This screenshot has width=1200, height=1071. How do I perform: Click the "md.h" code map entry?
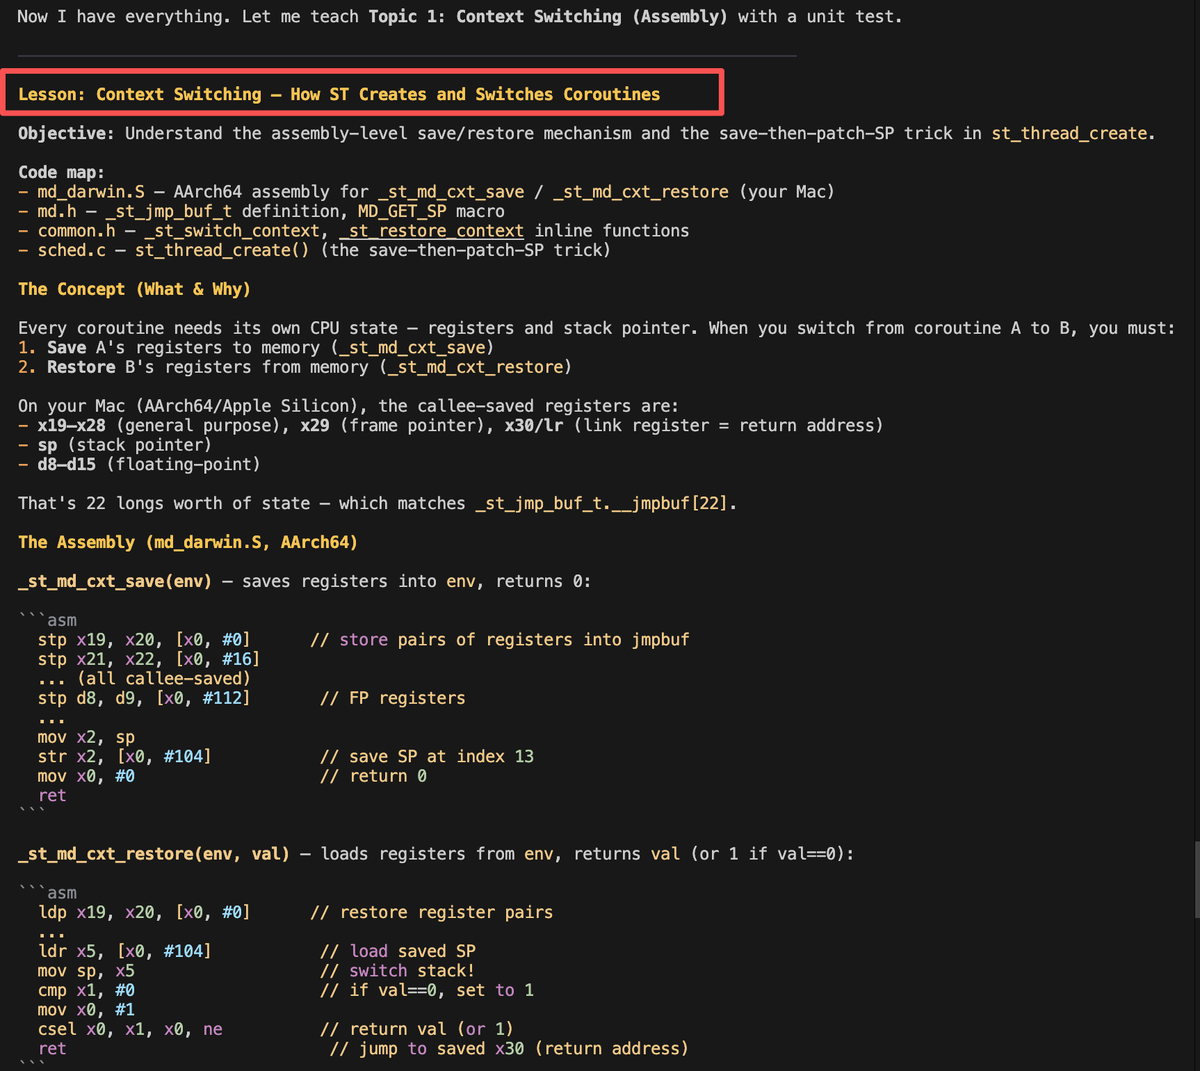click(x=57, y=211)
